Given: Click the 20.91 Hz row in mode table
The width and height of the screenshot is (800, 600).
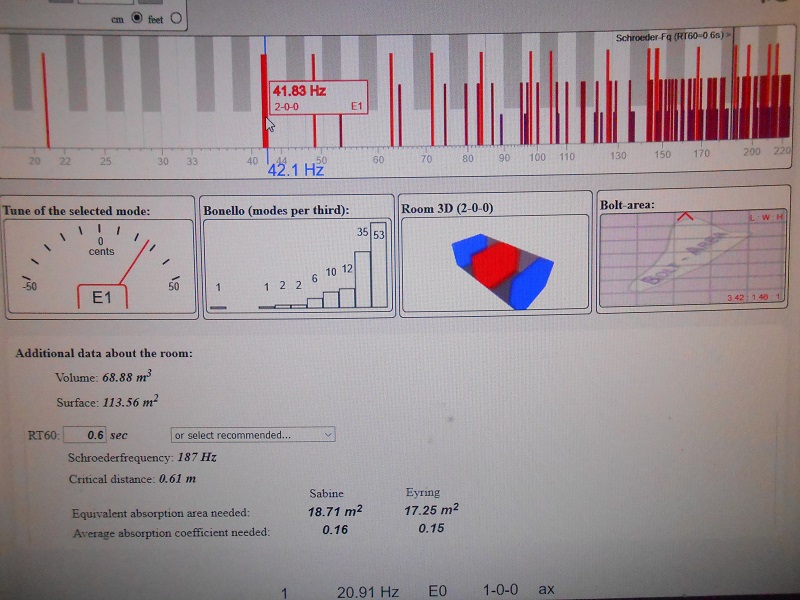Looking at the screenshot, I should coord(367,592).
